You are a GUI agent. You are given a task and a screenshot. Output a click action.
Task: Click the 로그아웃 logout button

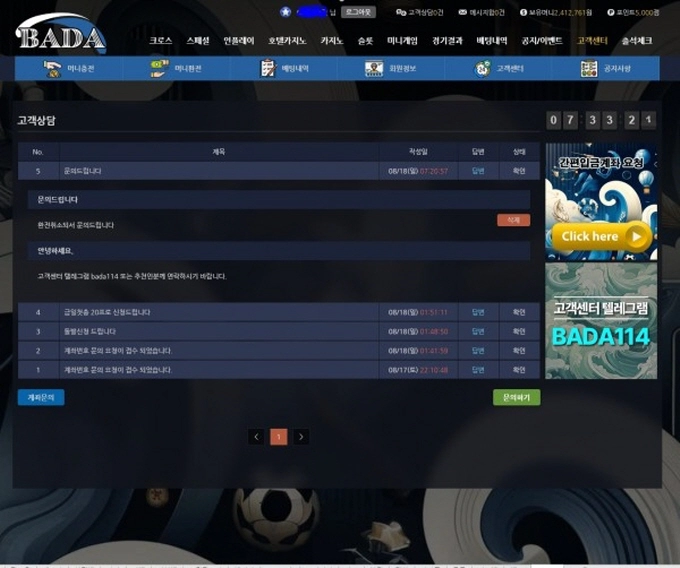coord(358,12)
